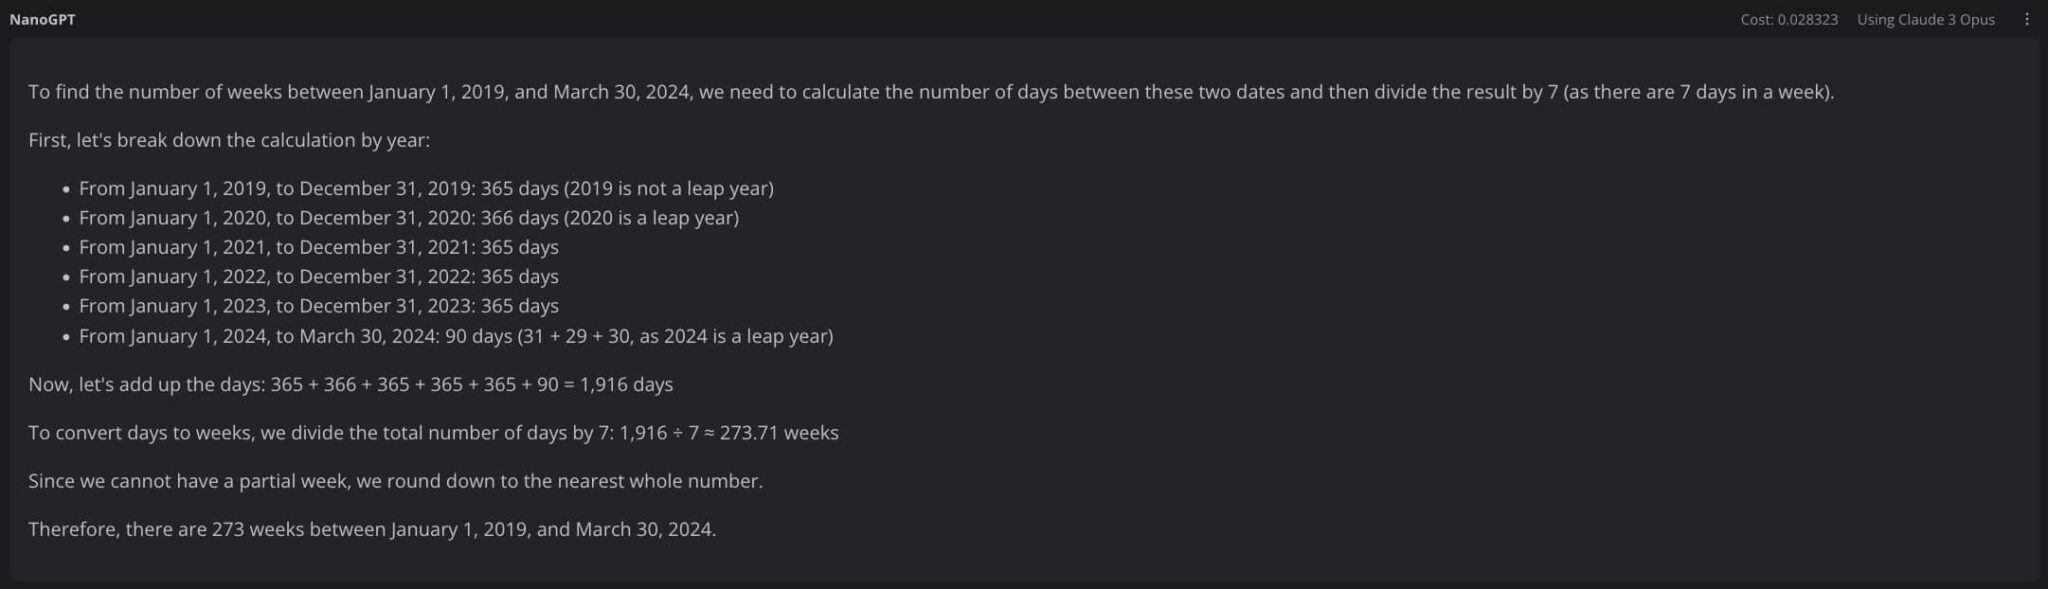Click the division line showing 273.71 weeks

[x=433, y=433]
